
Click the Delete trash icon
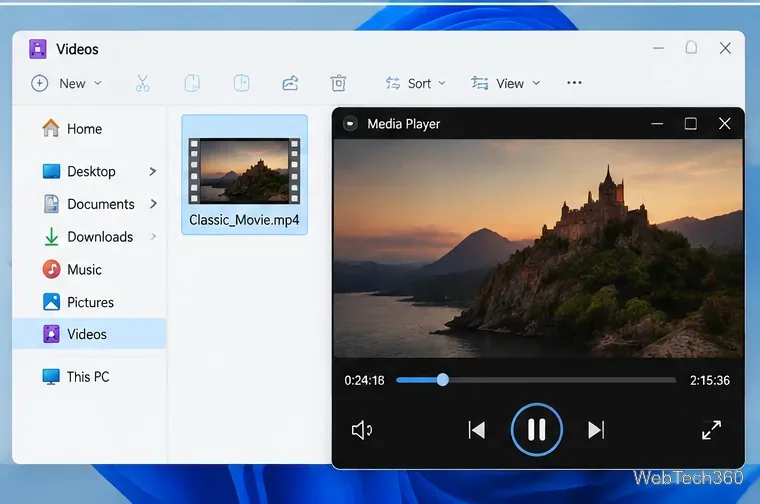click(x=338, y=83)
